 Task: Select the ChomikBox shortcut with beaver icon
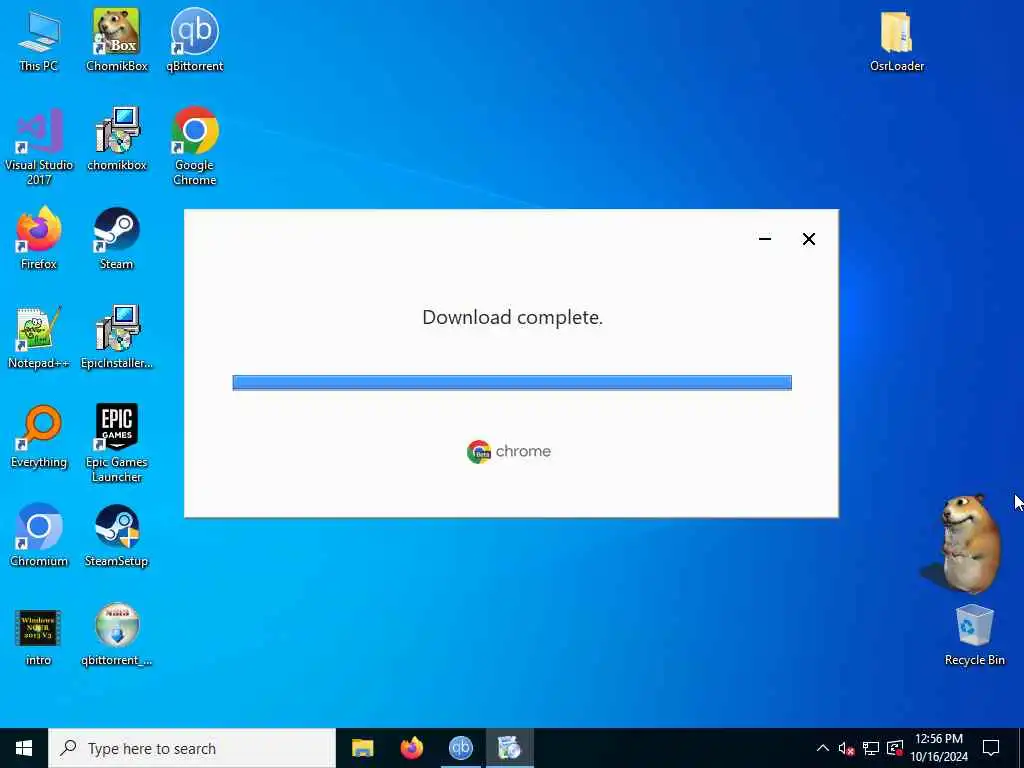pos(116,39)
